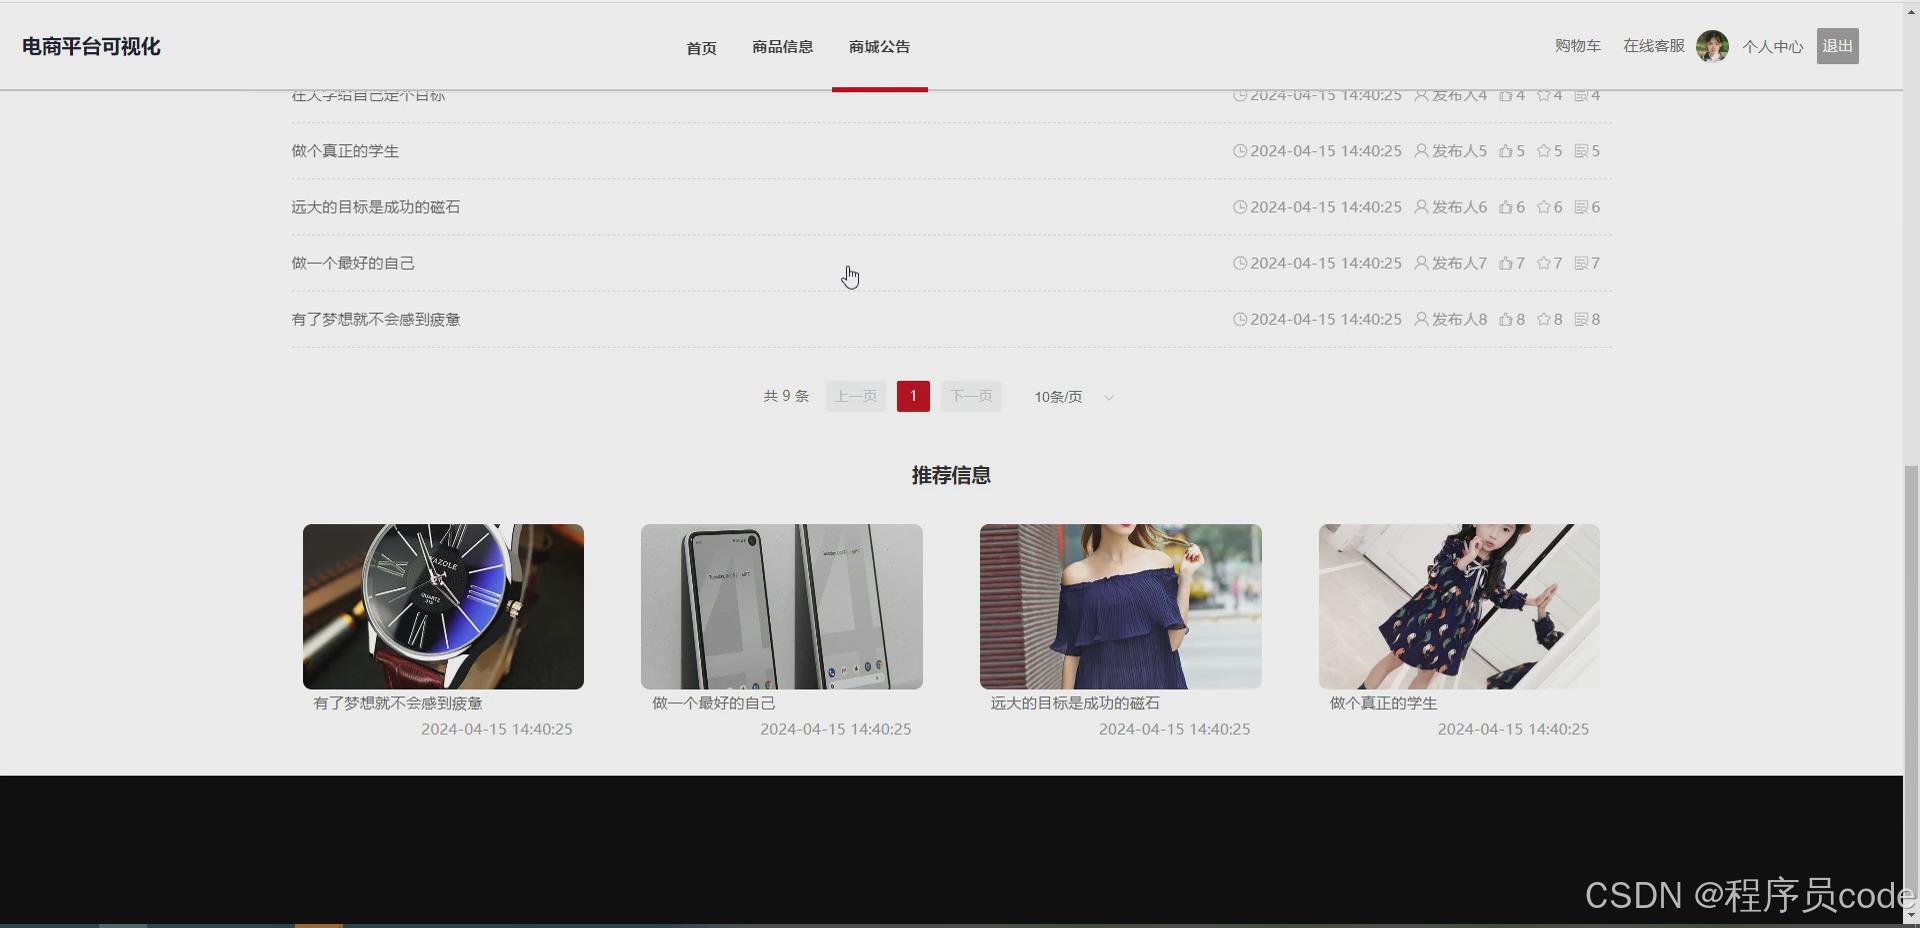Click the like thumbs-up icon on 做个真正的学生
Image resolution: width=1920 pixels, height=928 pixels.
pyautogui.click(x=1508, y=151)
